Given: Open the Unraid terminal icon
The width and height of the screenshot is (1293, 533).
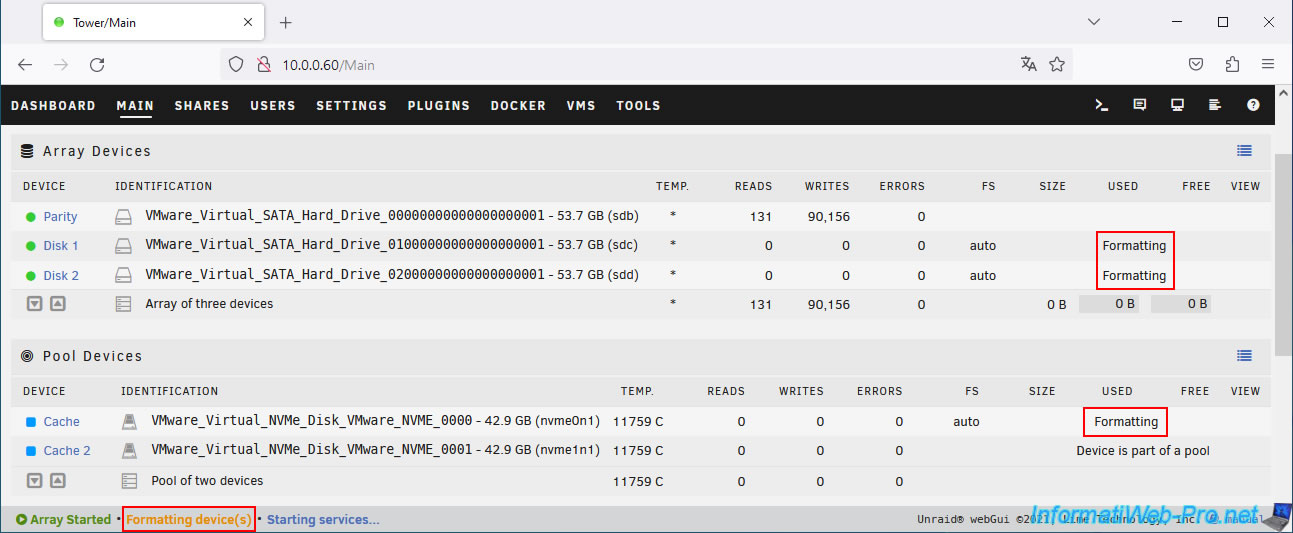Looking at the screenshot, I should pos(1101,105).
